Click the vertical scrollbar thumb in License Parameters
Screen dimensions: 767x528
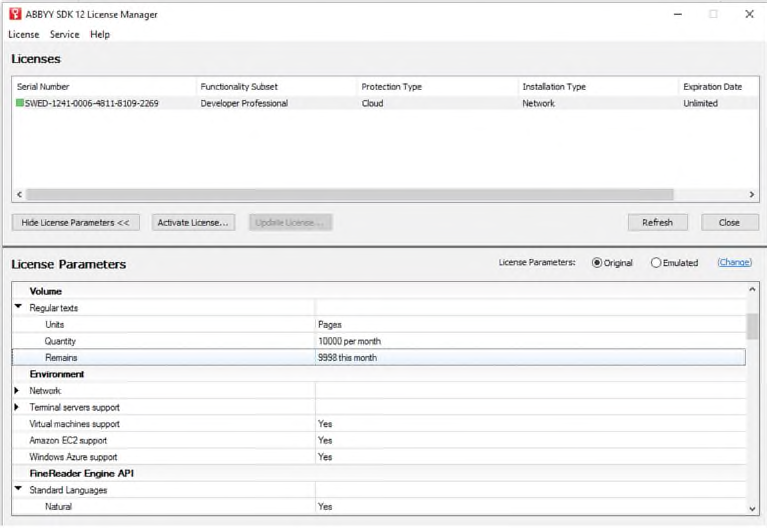752,326
